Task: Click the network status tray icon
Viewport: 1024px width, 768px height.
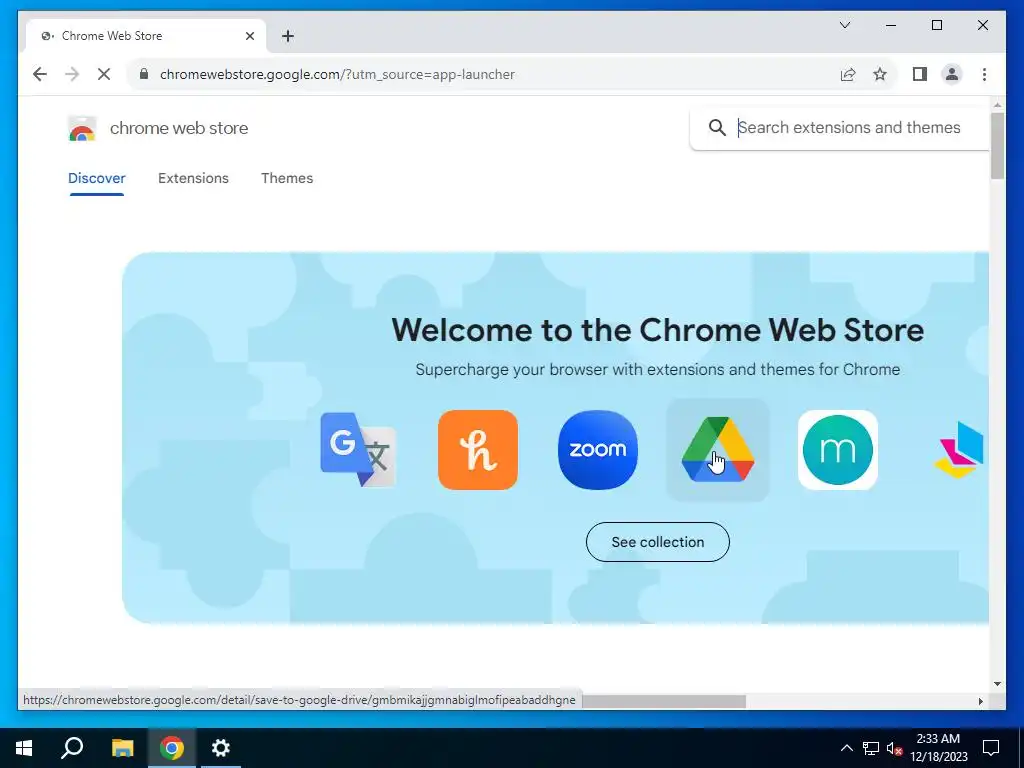Action: (x=871, y=748)
